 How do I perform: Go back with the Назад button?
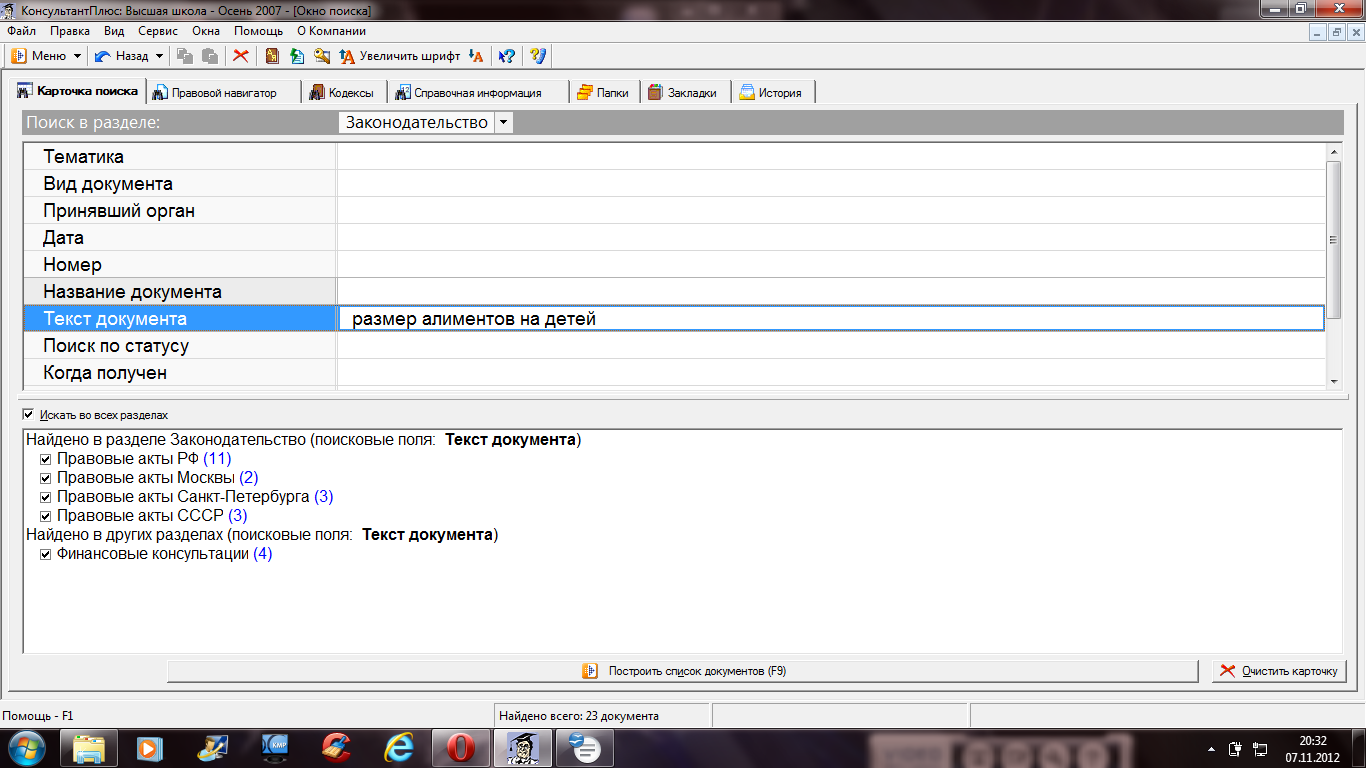[x=121, y=56]
